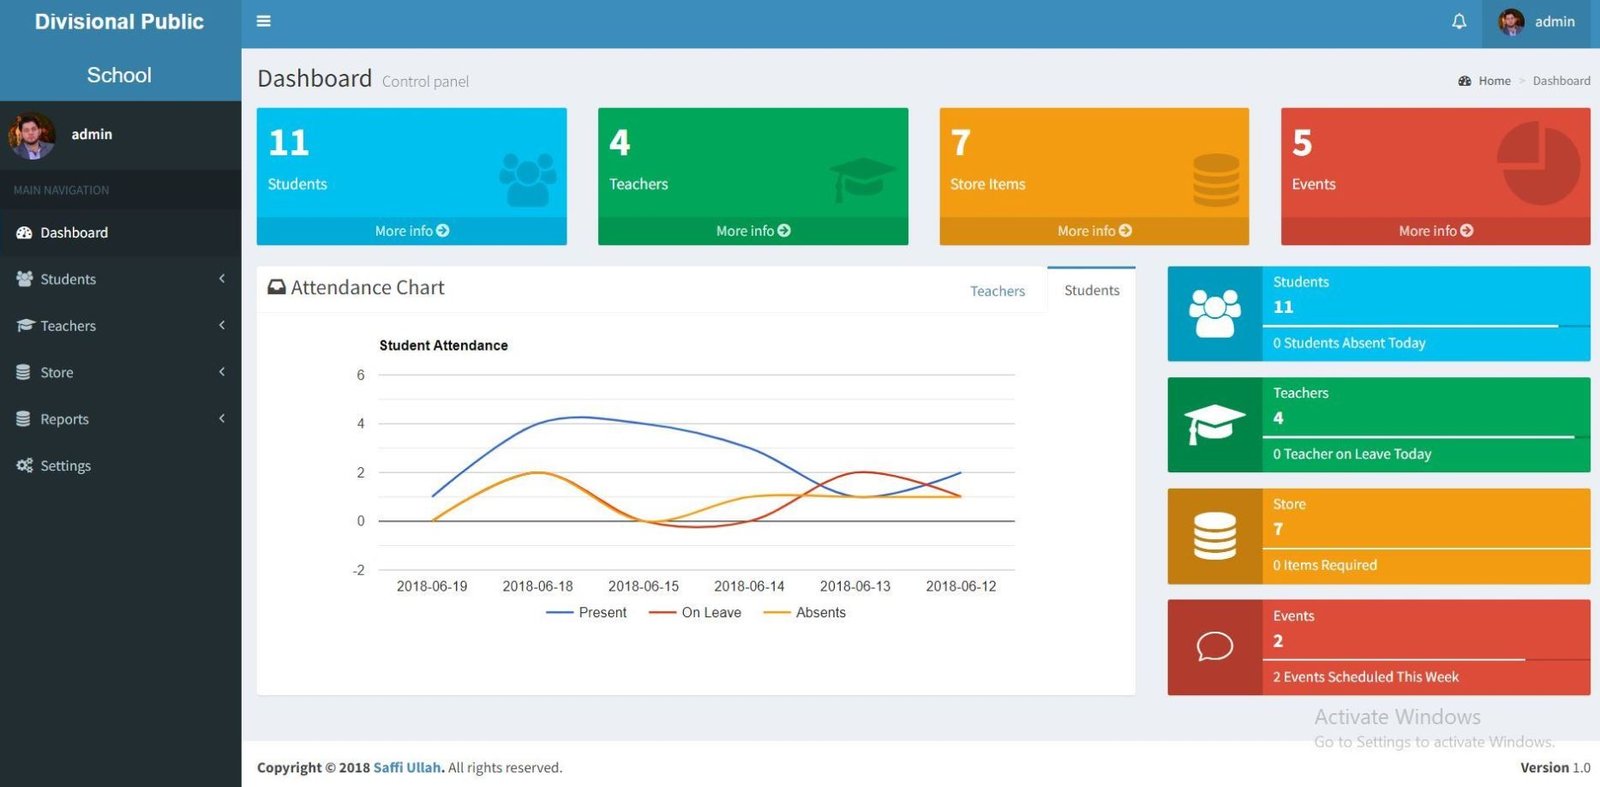Click the Settings gears icon in sidebar

(x=25, y=466)
